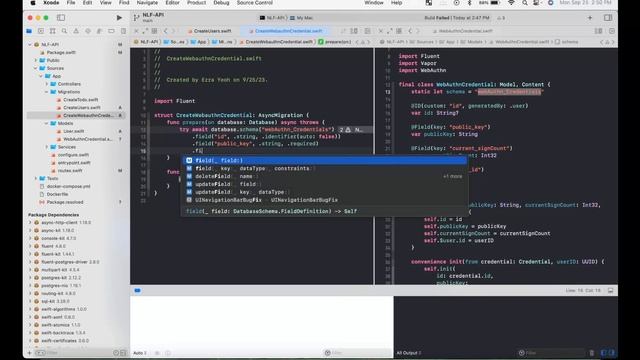Viewport: 640px width, 360px height.
Task: Open CreateTodo.swift in the navigator
Action: tap(80, 100)
